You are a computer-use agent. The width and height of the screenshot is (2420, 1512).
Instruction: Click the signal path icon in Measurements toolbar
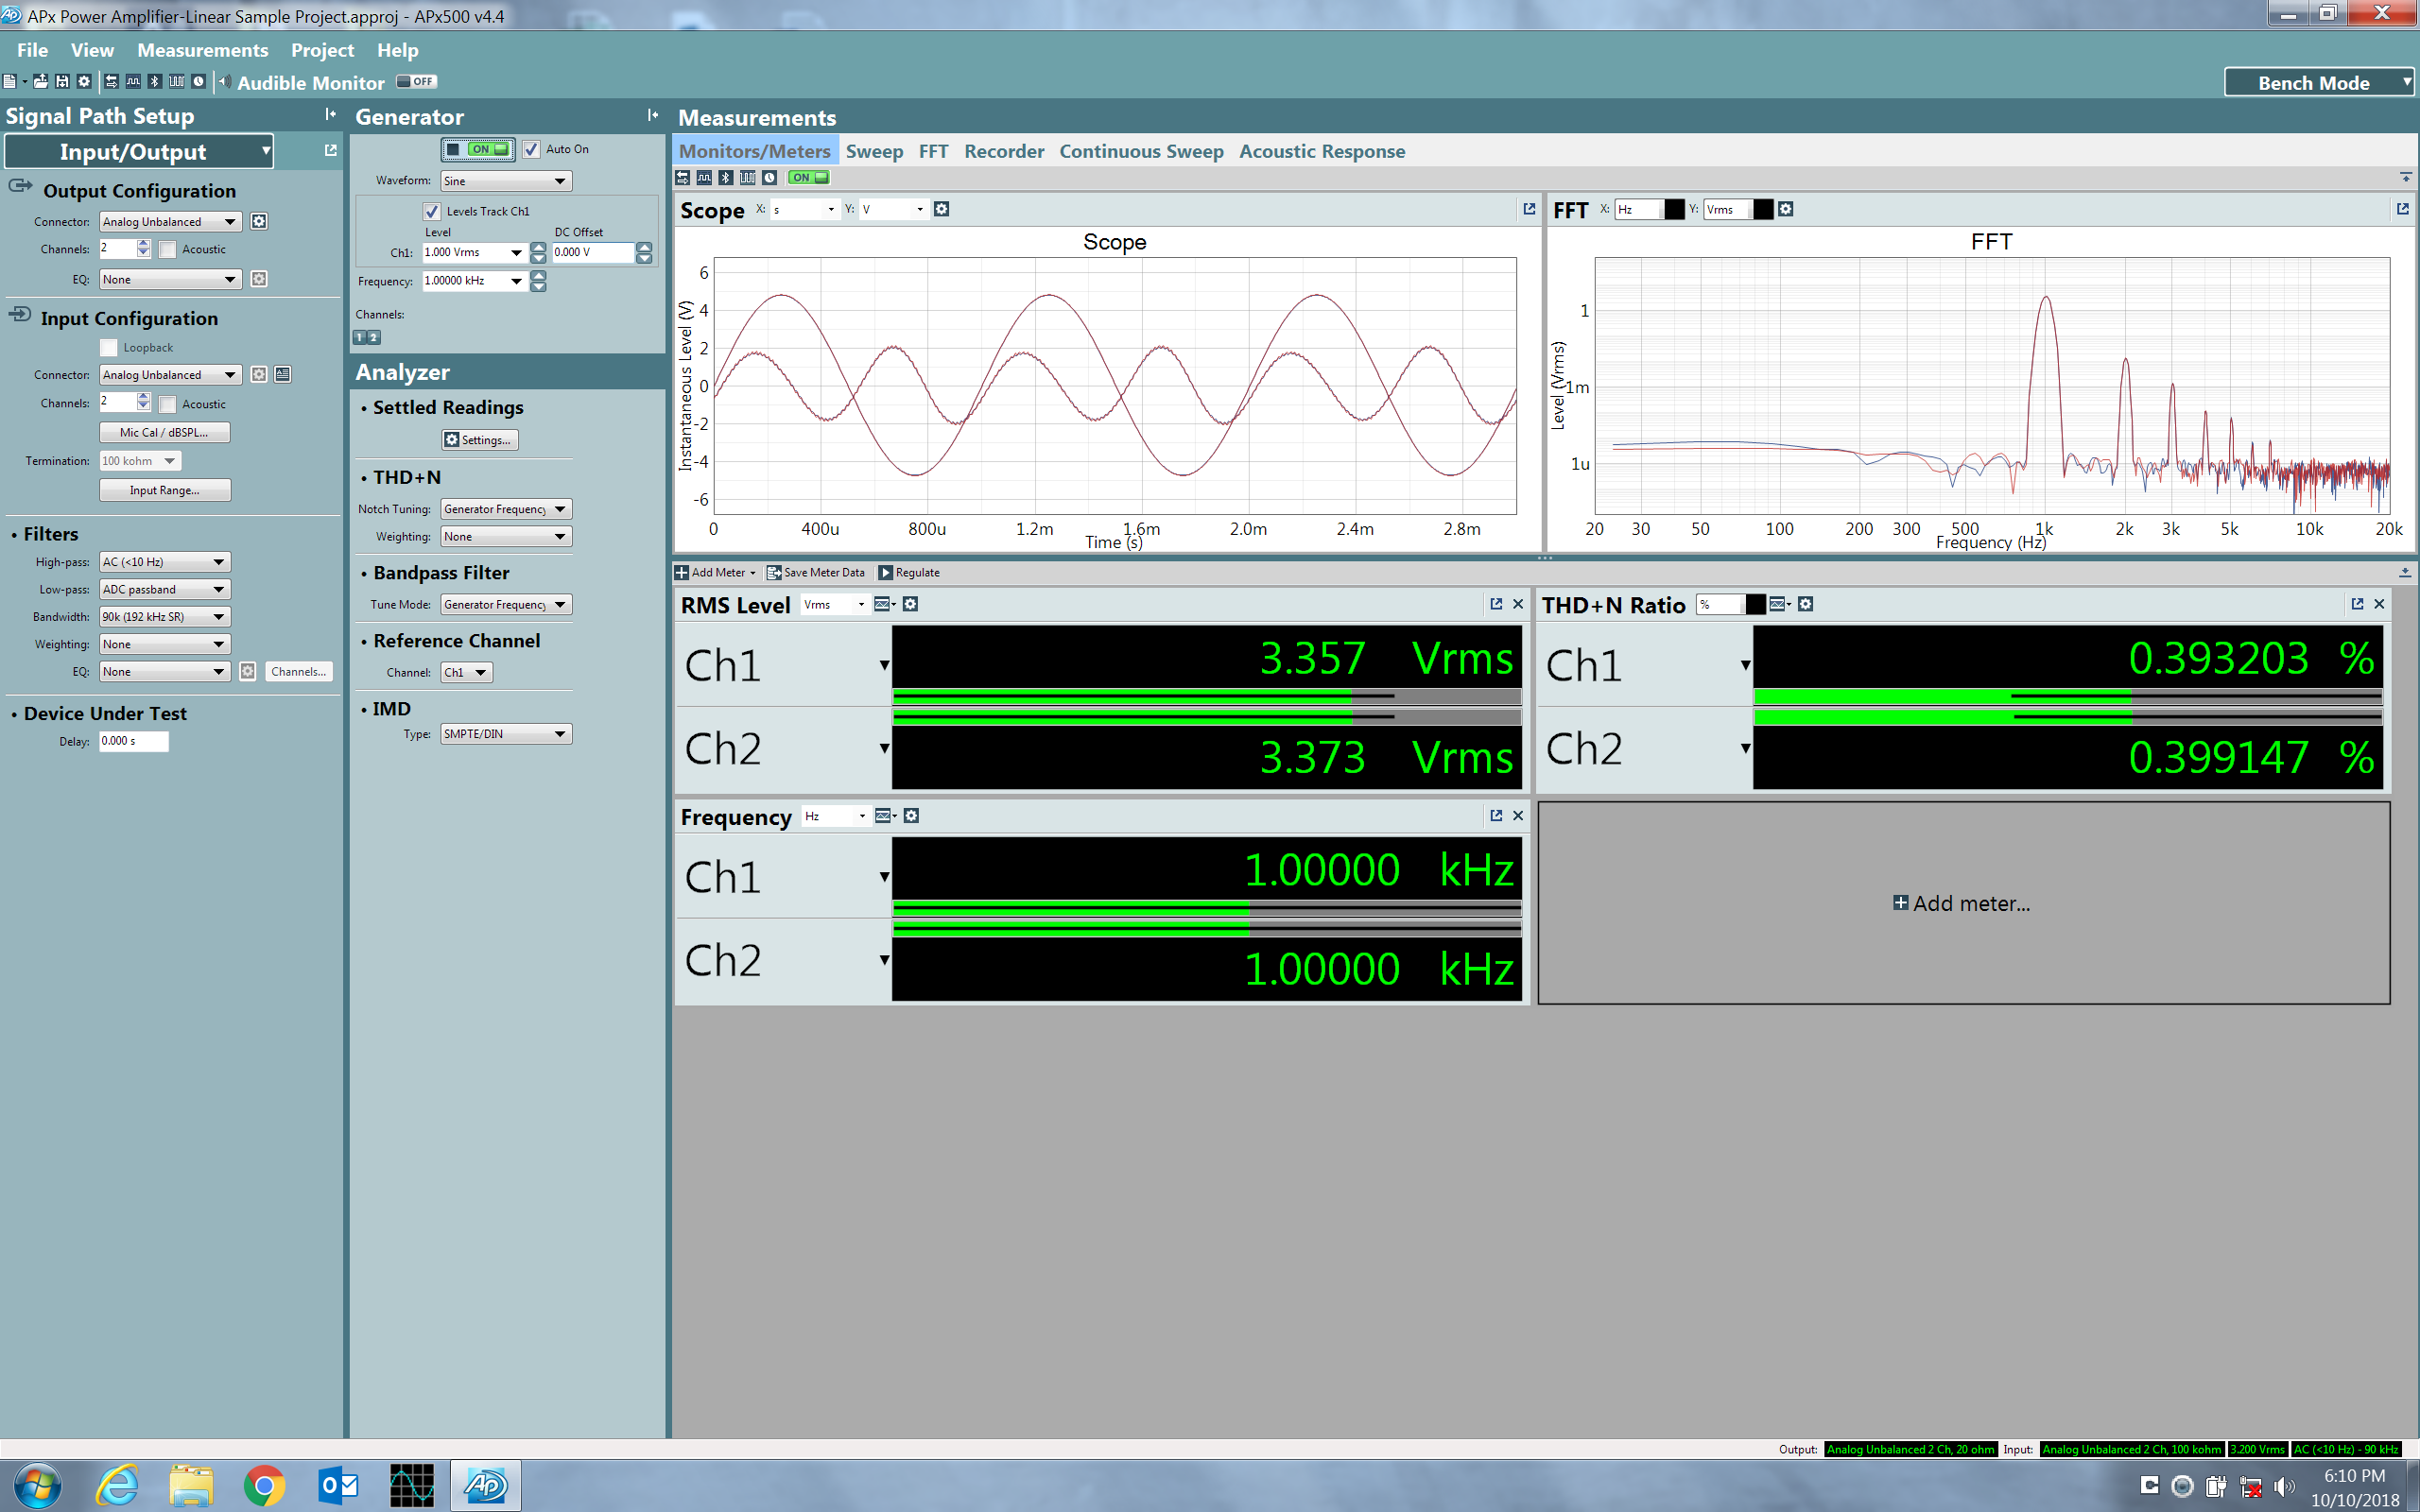pos(682,178)
